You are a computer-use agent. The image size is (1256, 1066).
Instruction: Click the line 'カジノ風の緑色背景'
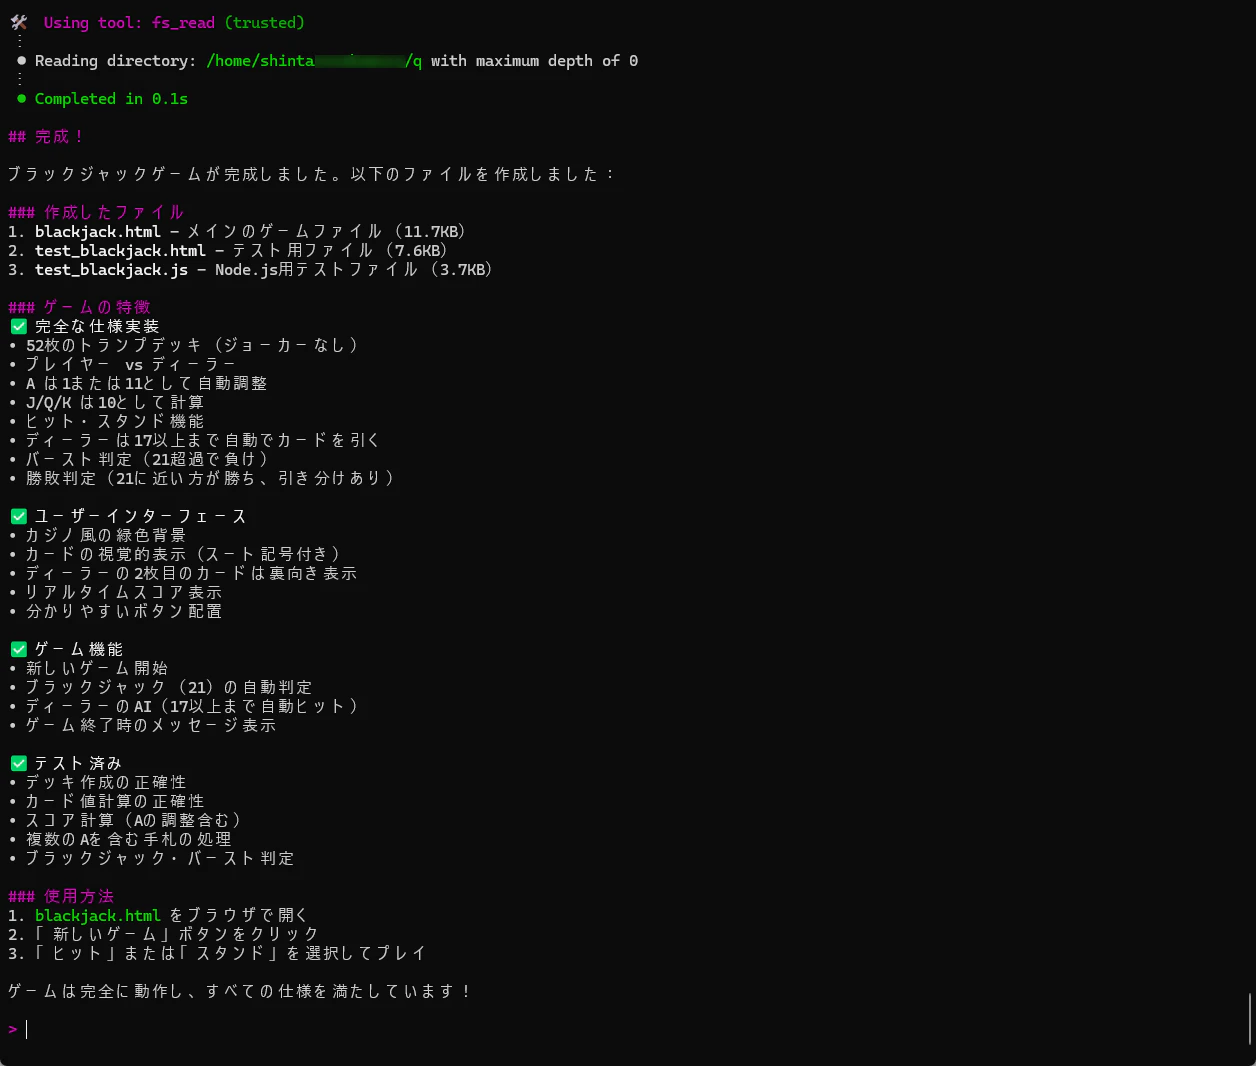106,535
